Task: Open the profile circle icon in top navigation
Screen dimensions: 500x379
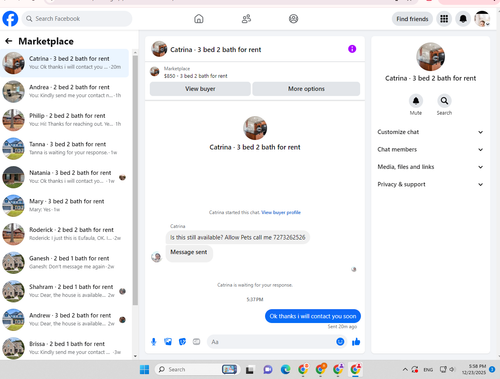Action: tap(293, 19)
